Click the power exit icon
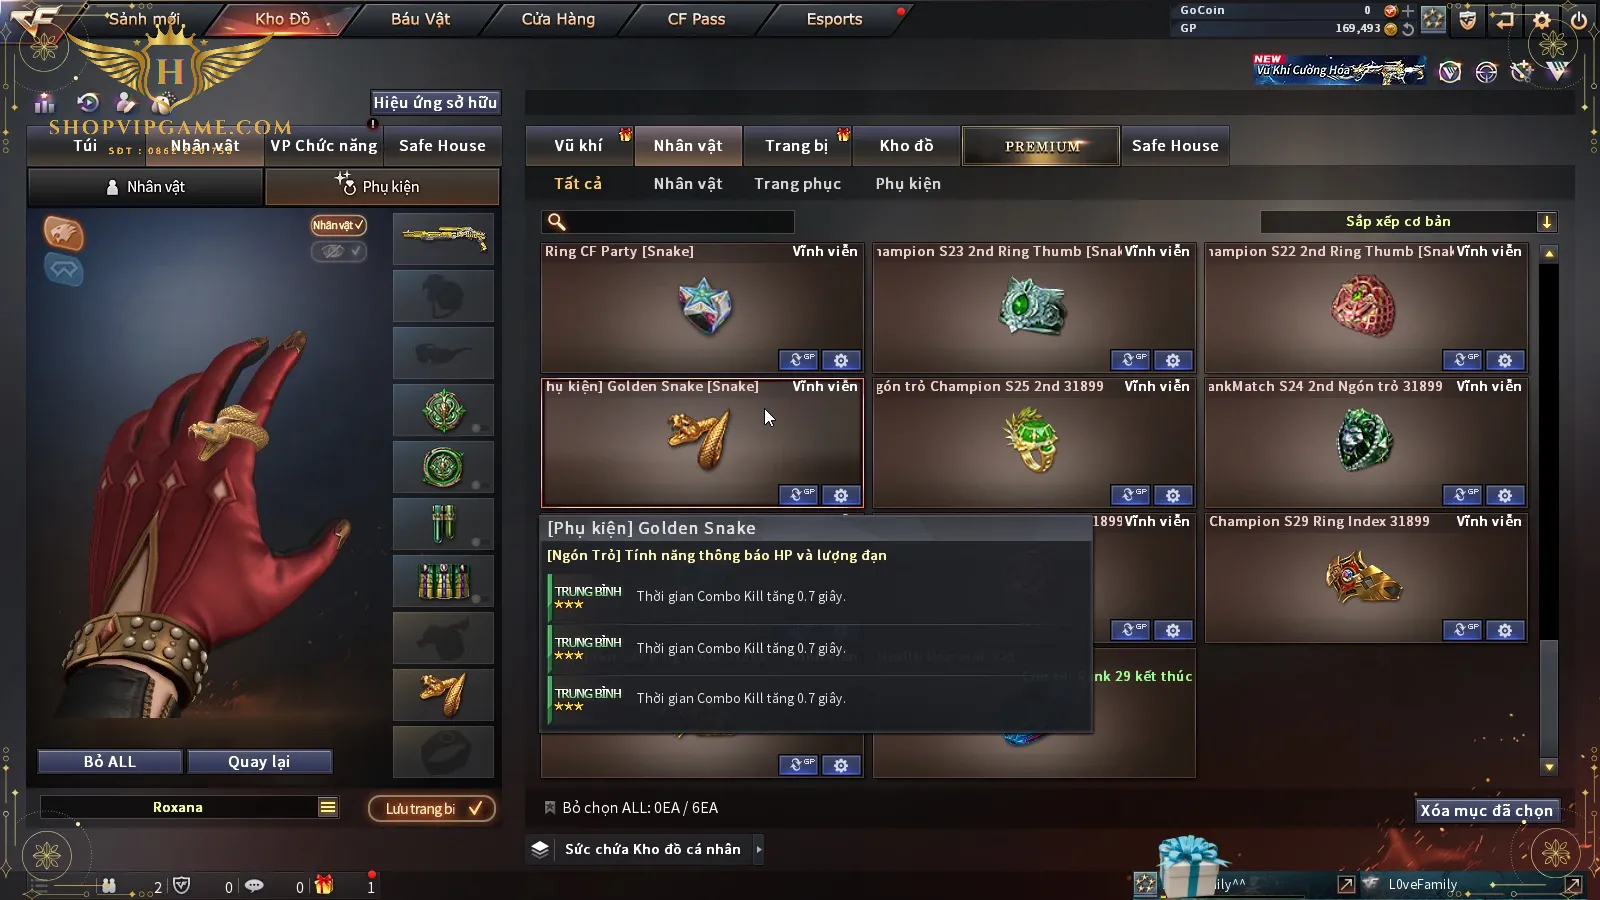The image size is (1600, 900). [1579, 19]
